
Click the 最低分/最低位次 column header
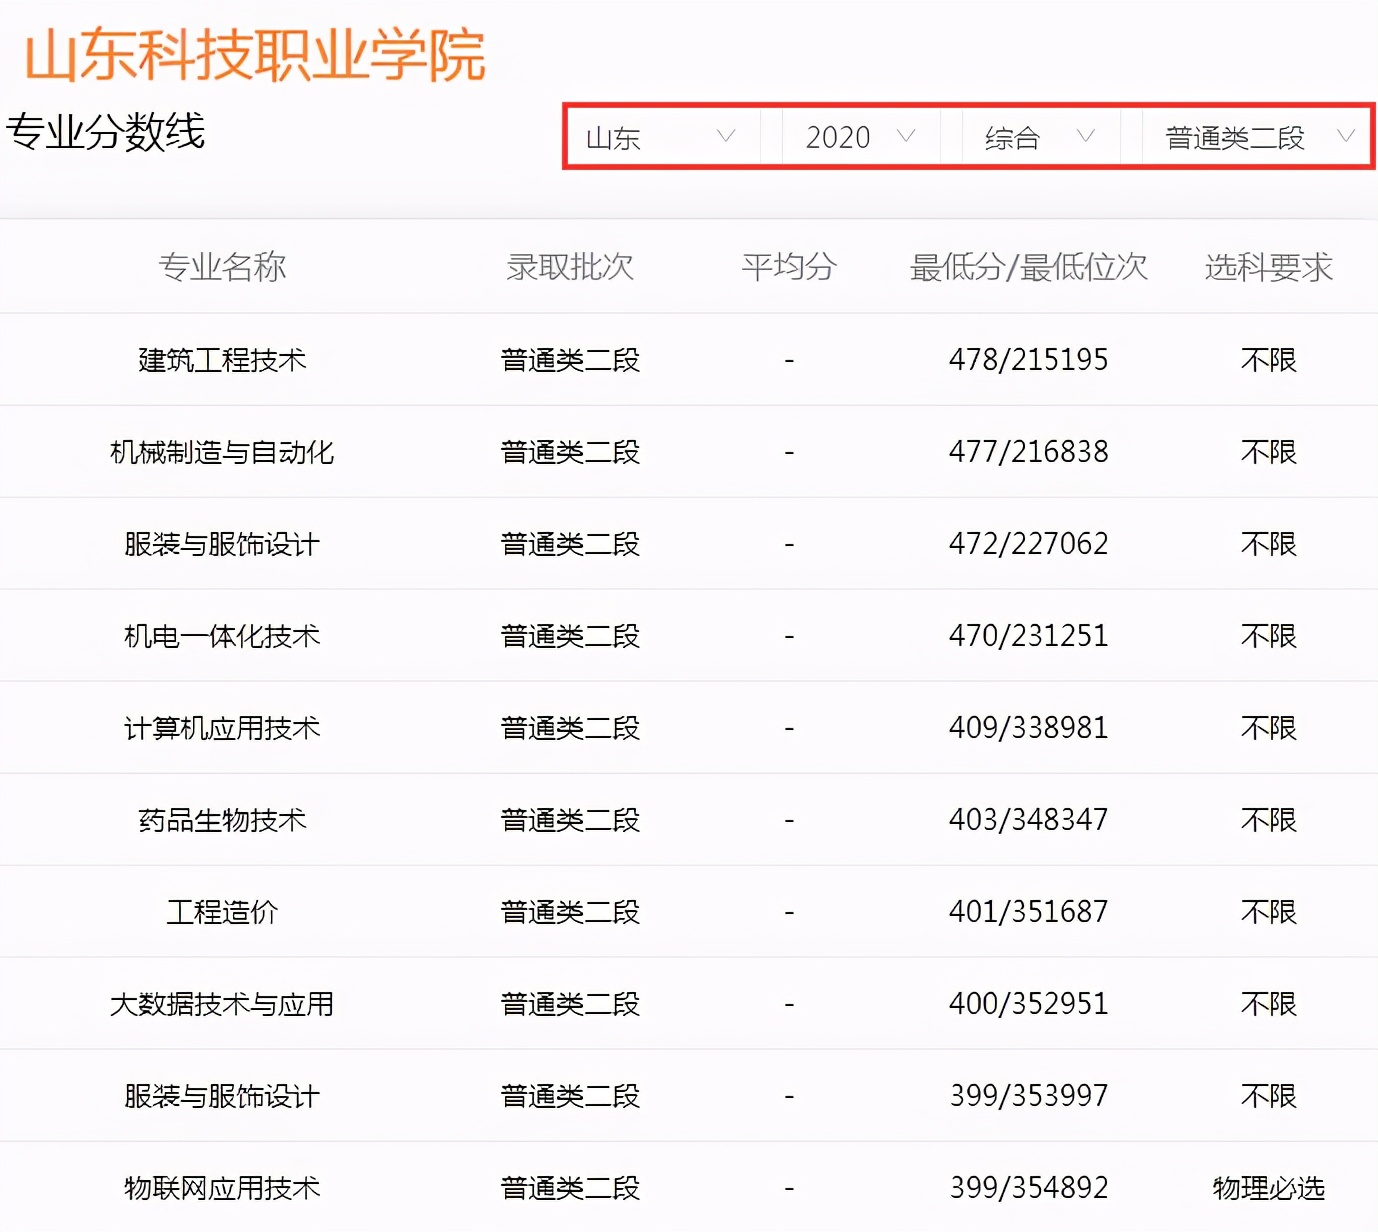(x=1028, y=266)
